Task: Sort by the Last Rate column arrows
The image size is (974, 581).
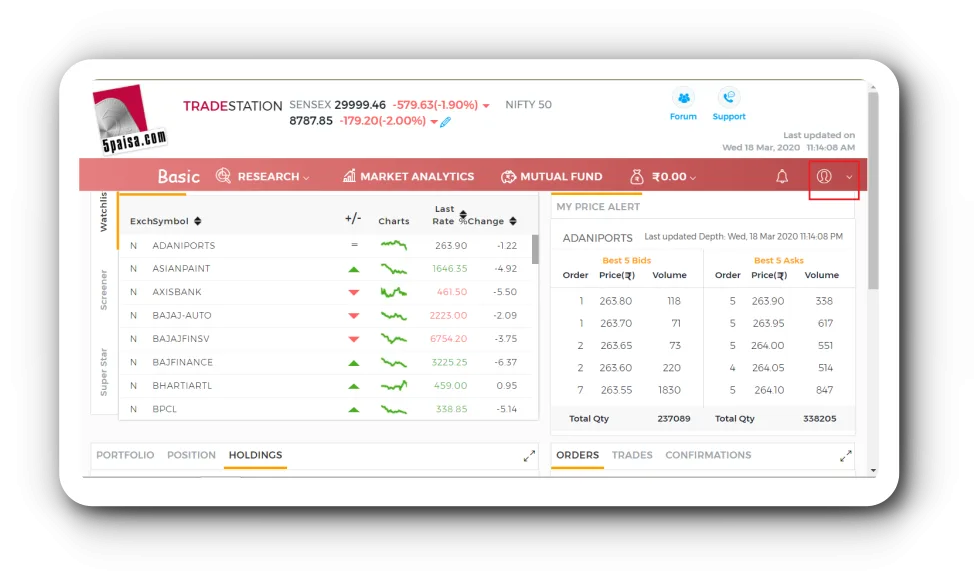Action: click(462, 213)
